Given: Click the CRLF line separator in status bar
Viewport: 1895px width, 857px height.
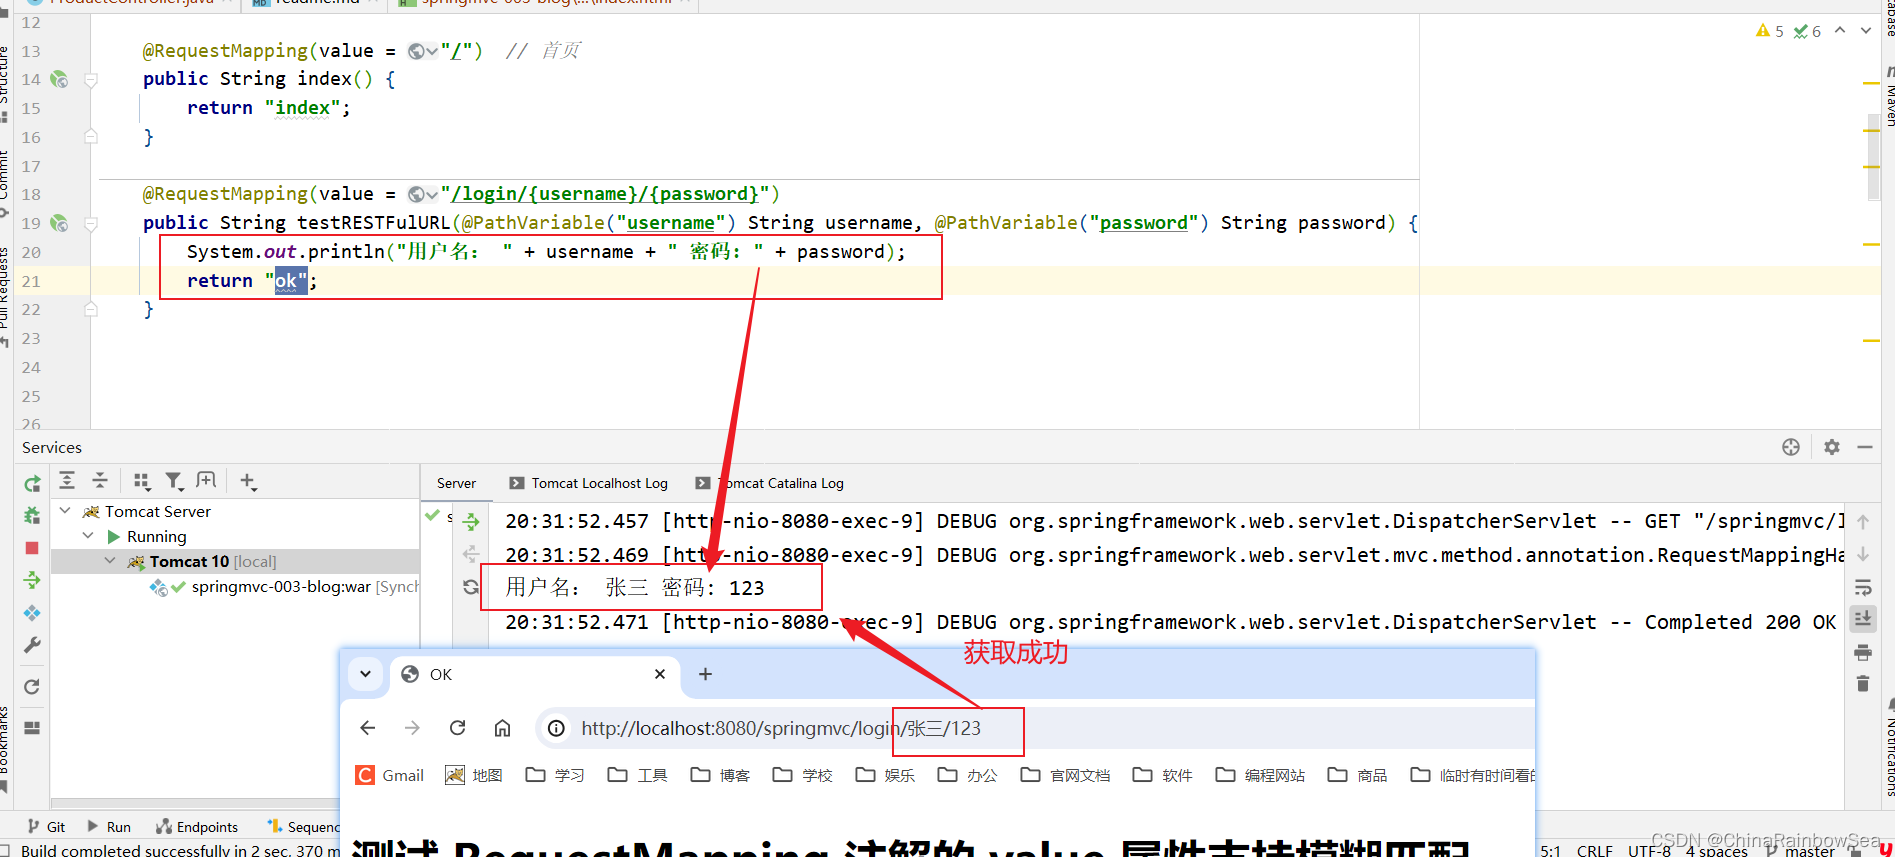Looking at the screenshot, I should 1595,850.
